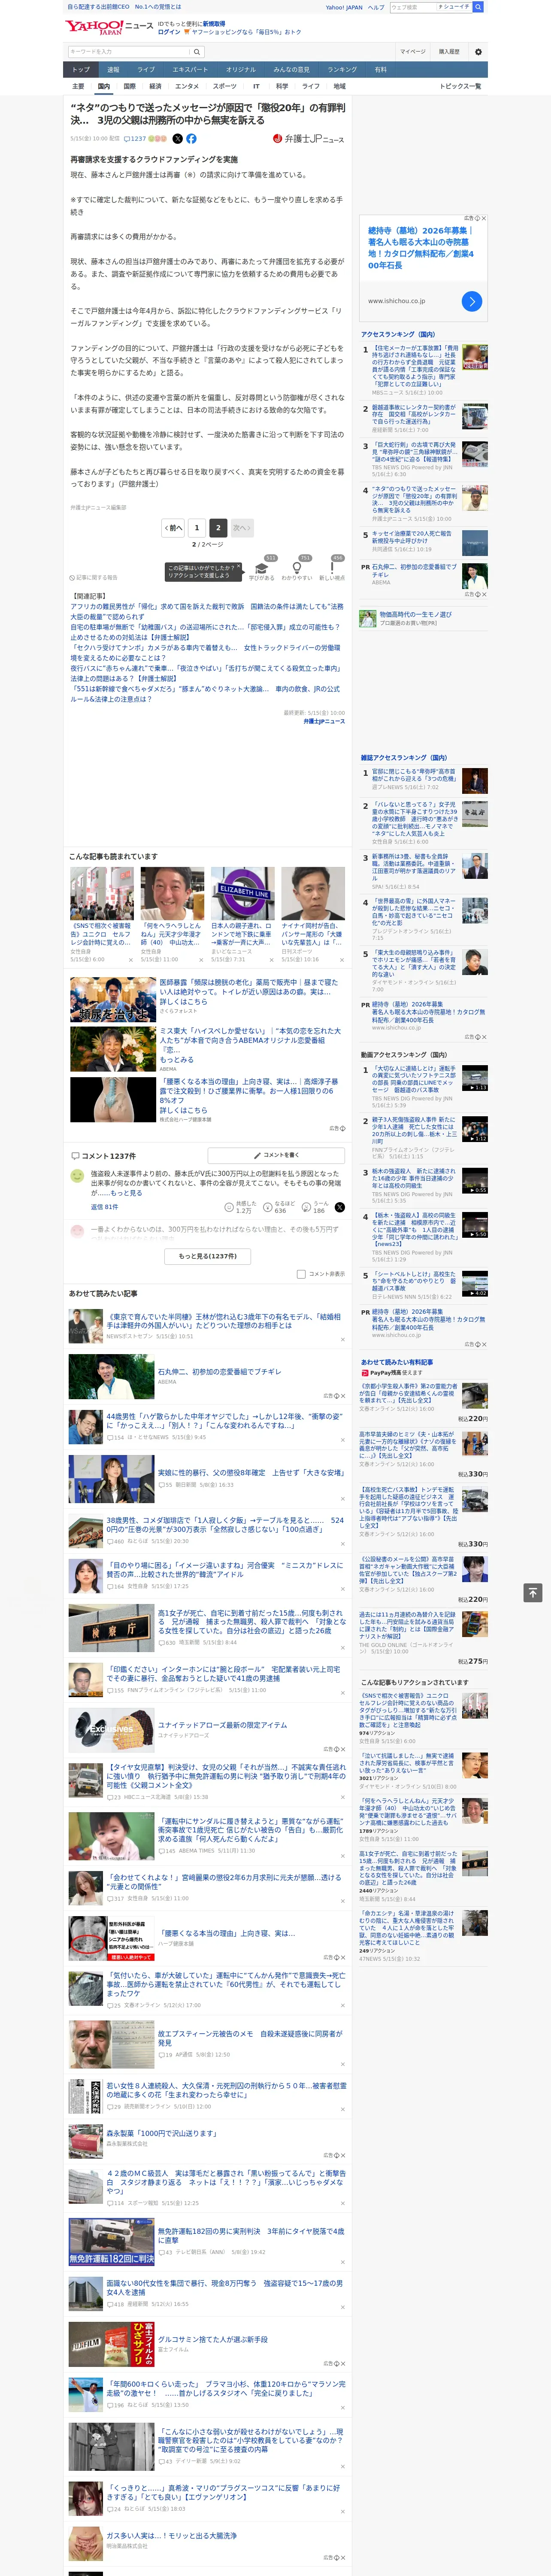551x2576 pixels.
Task: Open the トップ tab
Action: click(x=81, y=70)
